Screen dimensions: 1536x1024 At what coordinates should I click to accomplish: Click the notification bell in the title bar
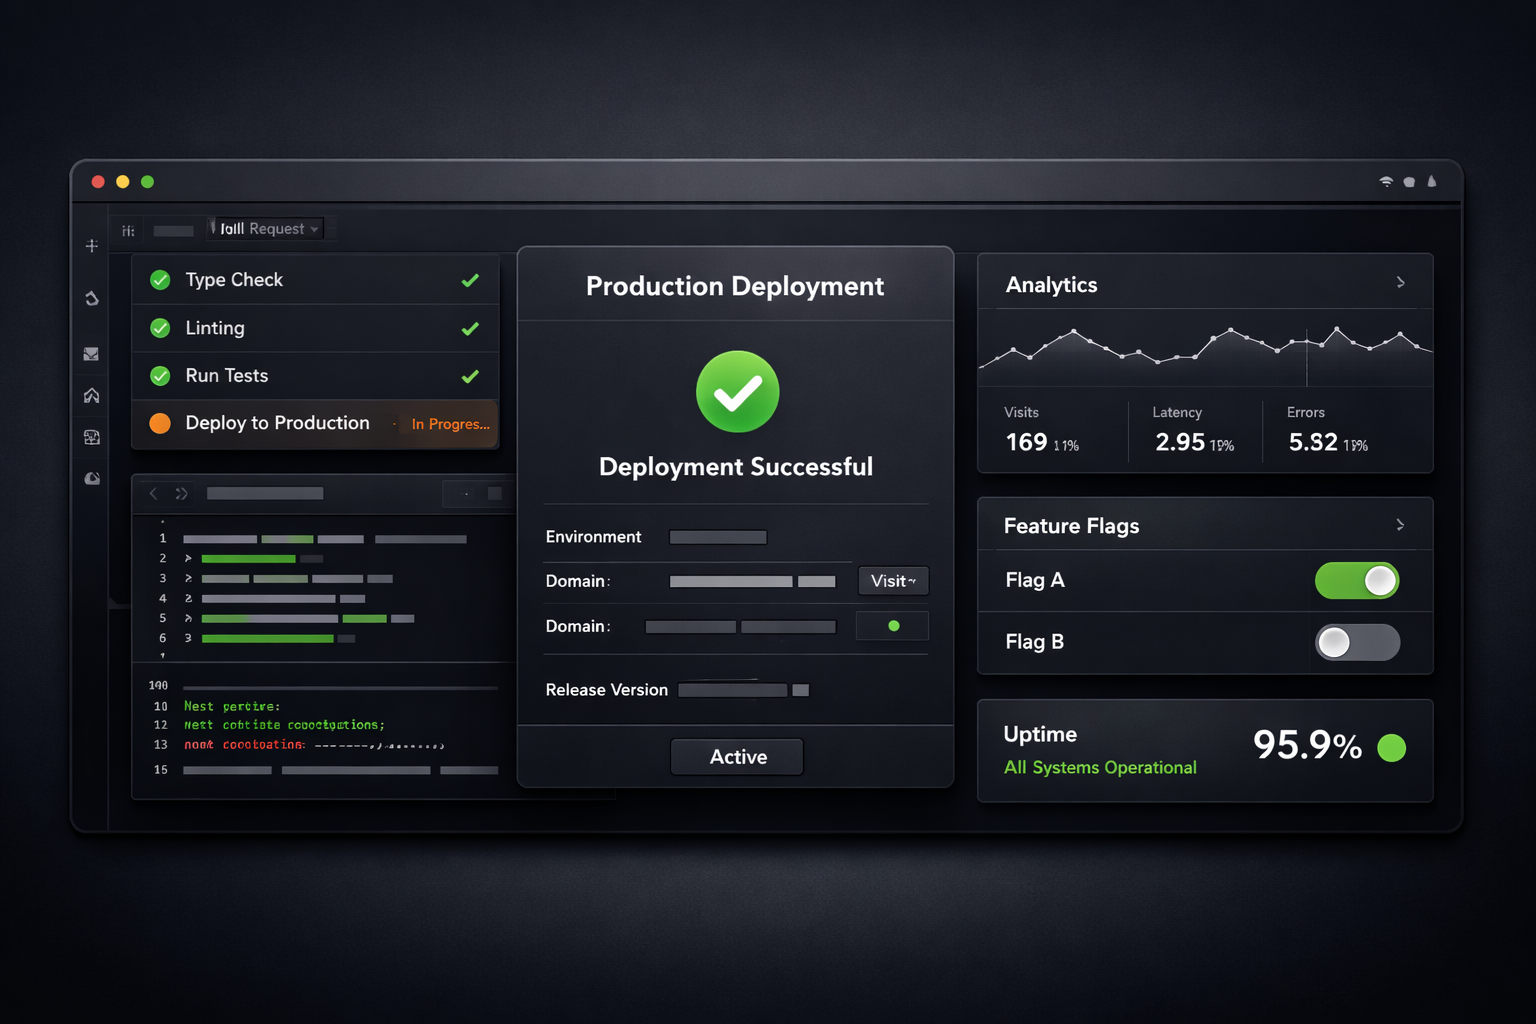point(1432,181)
